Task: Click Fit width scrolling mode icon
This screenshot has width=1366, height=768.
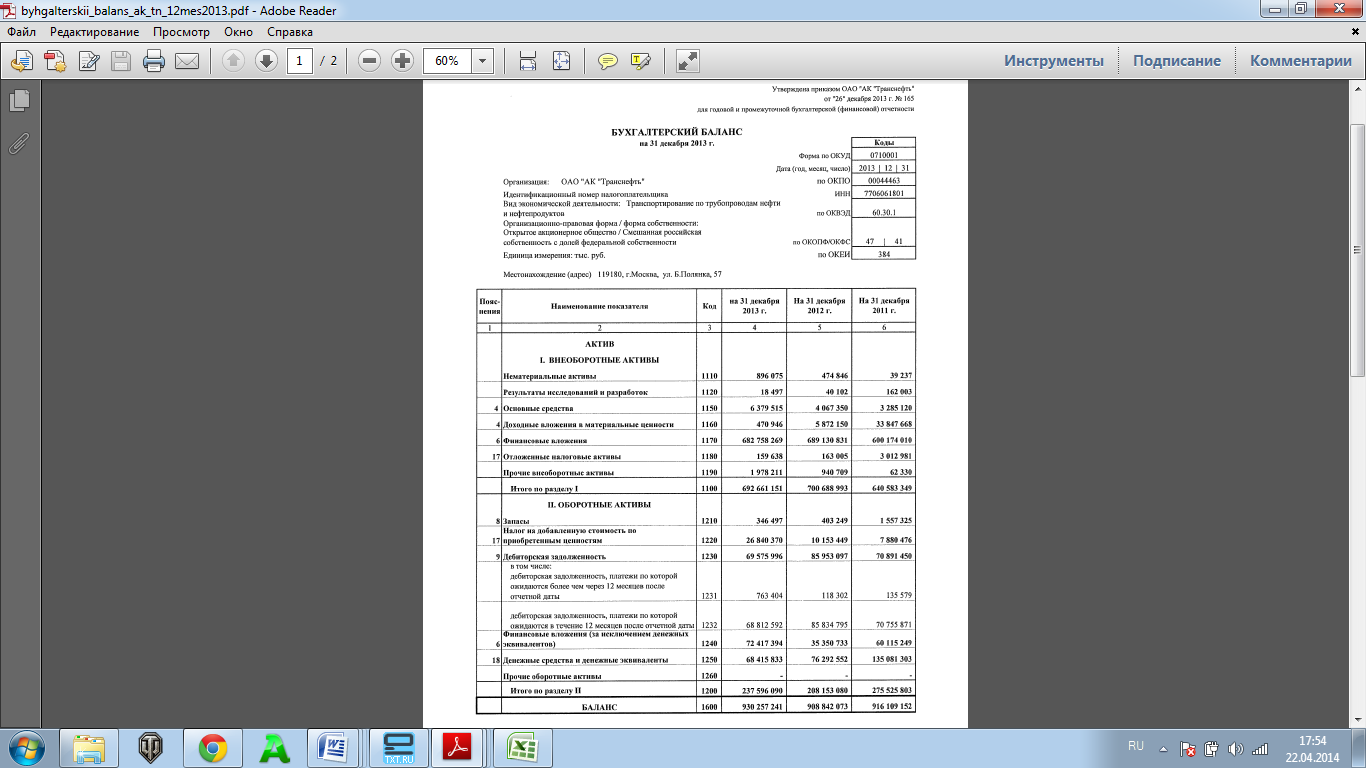Action: click(528, 61)
